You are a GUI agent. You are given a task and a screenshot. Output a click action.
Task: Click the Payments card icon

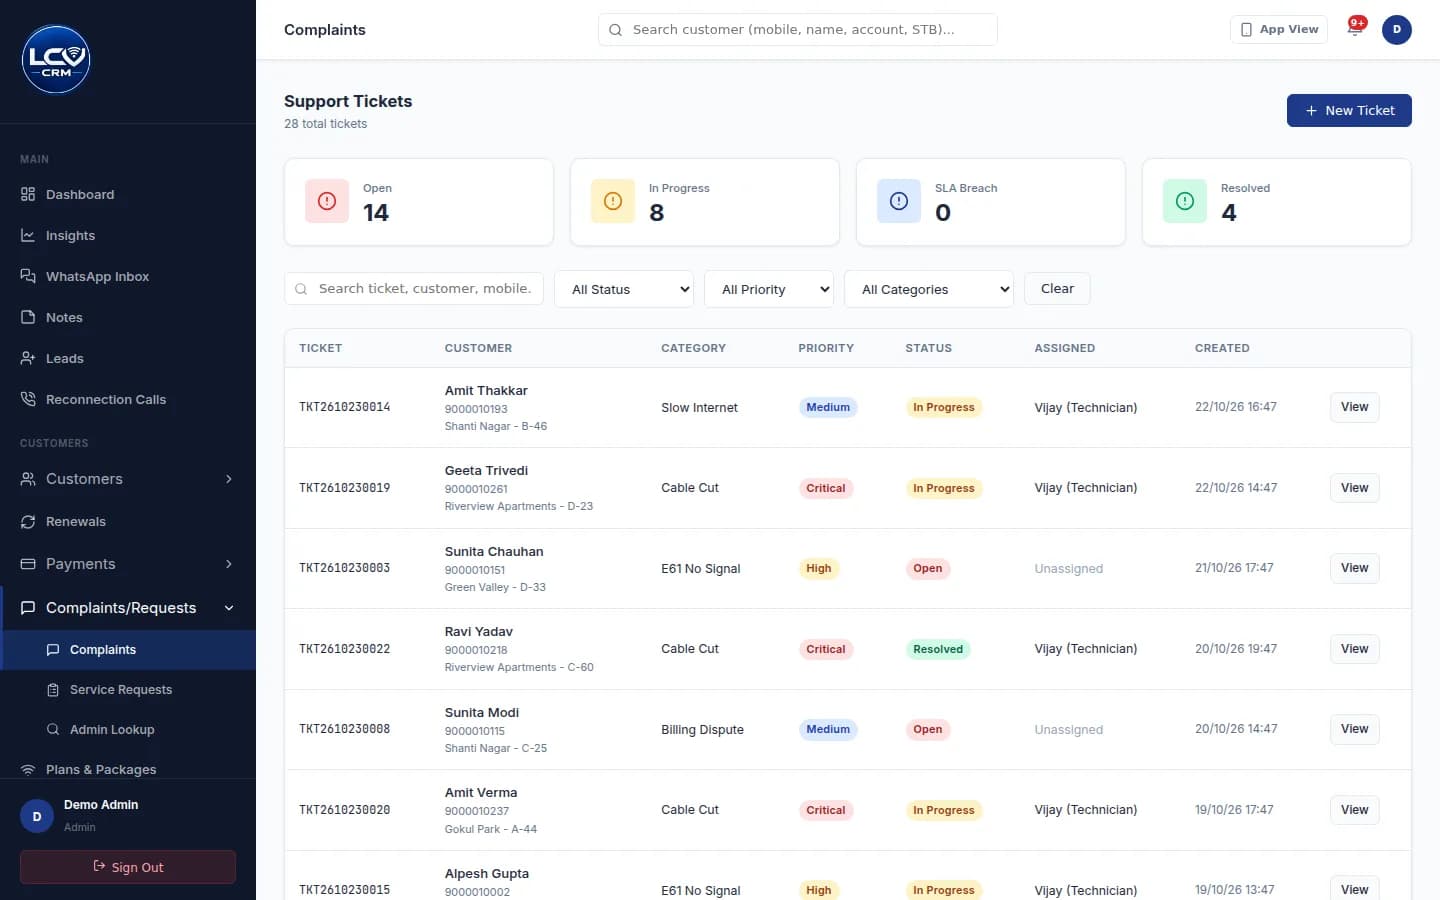[x=28, y=564]
